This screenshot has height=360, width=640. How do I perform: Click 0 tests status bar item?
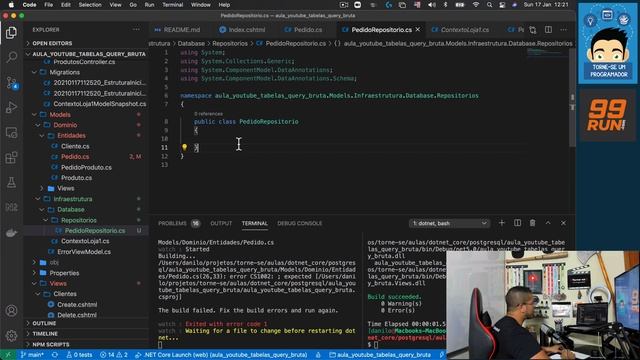coord(79,355)
